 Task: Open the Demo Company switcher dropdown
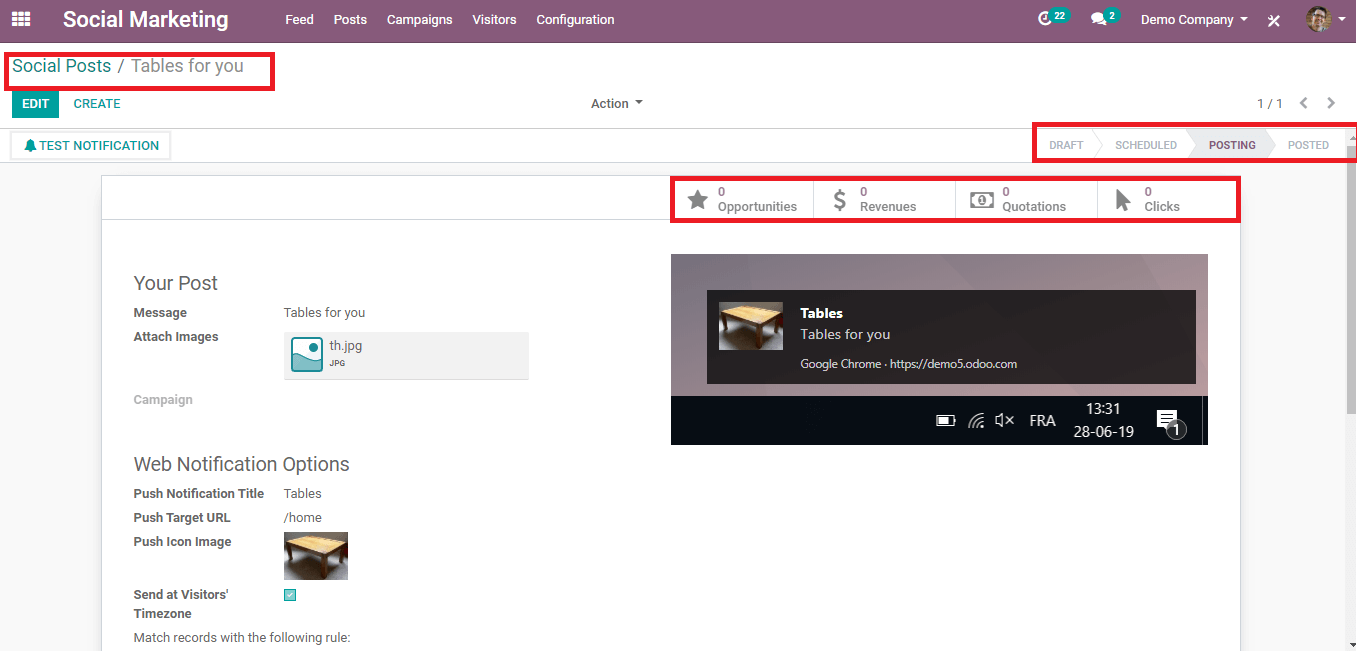1194,19
